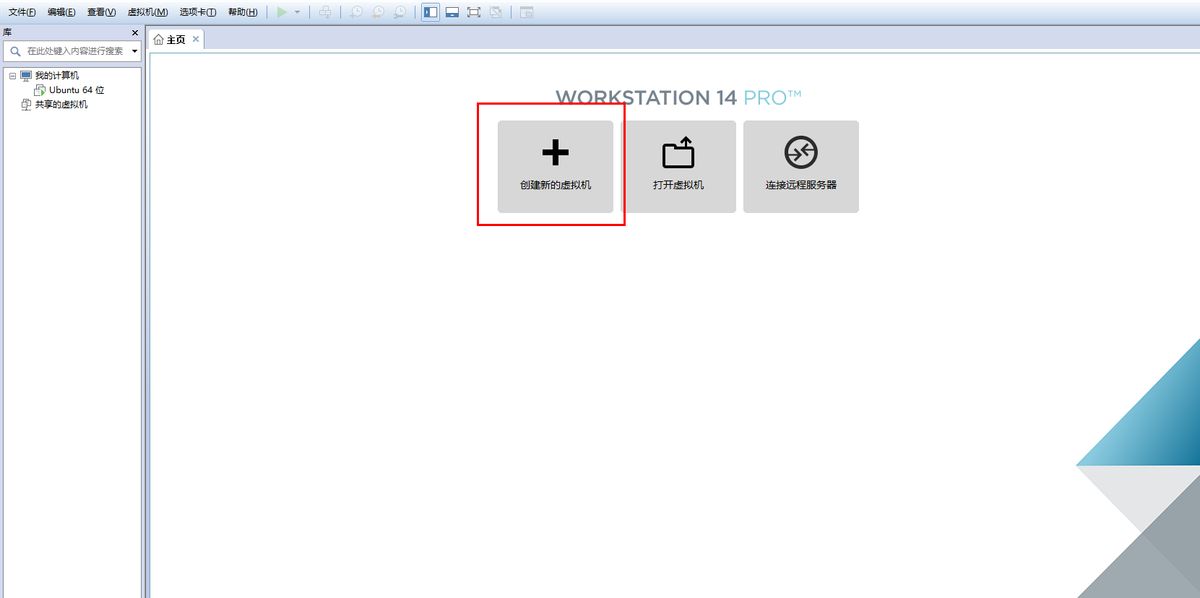The width and height of the screenshot is (1200, 598).
Task: Switch to full screen mode icon
Action: [474, 12]
